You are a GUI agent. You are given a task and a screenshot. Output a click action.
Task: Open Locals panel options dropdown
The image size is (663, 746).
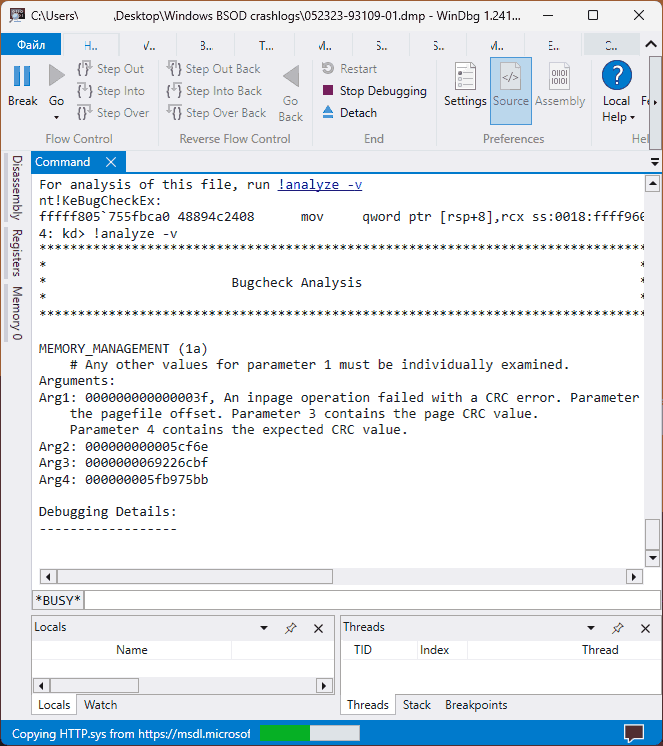click(x=264, y=628)
